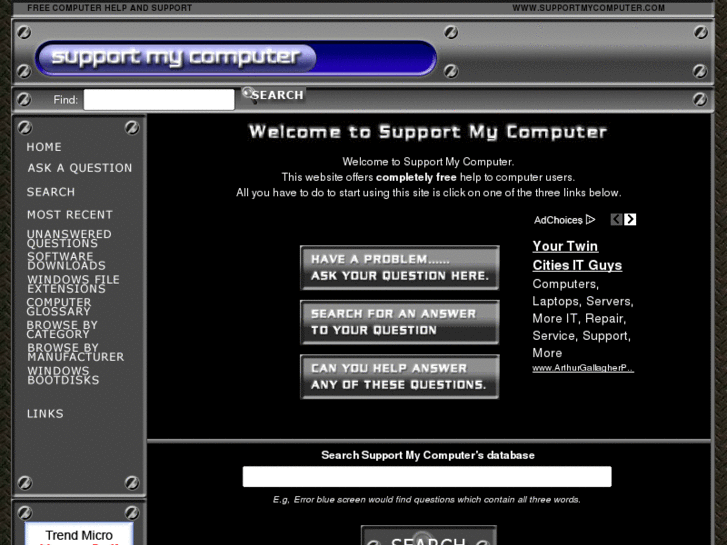Select BROWSE BY CATEGORY sidebar item
This screenshot has height=545, width=727.
click(62, 329)
